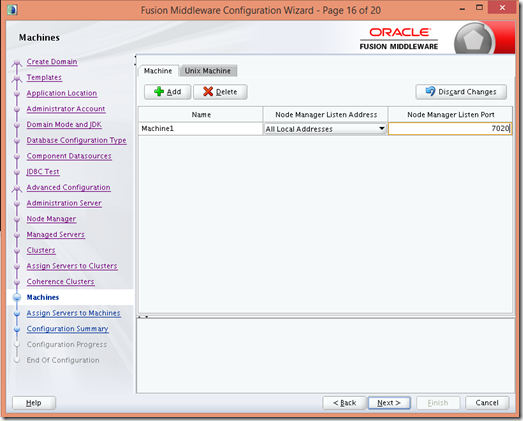This screenshot has height=421, width=523.
Task: Click the Cancel button
Action: [x=487, y=403]
